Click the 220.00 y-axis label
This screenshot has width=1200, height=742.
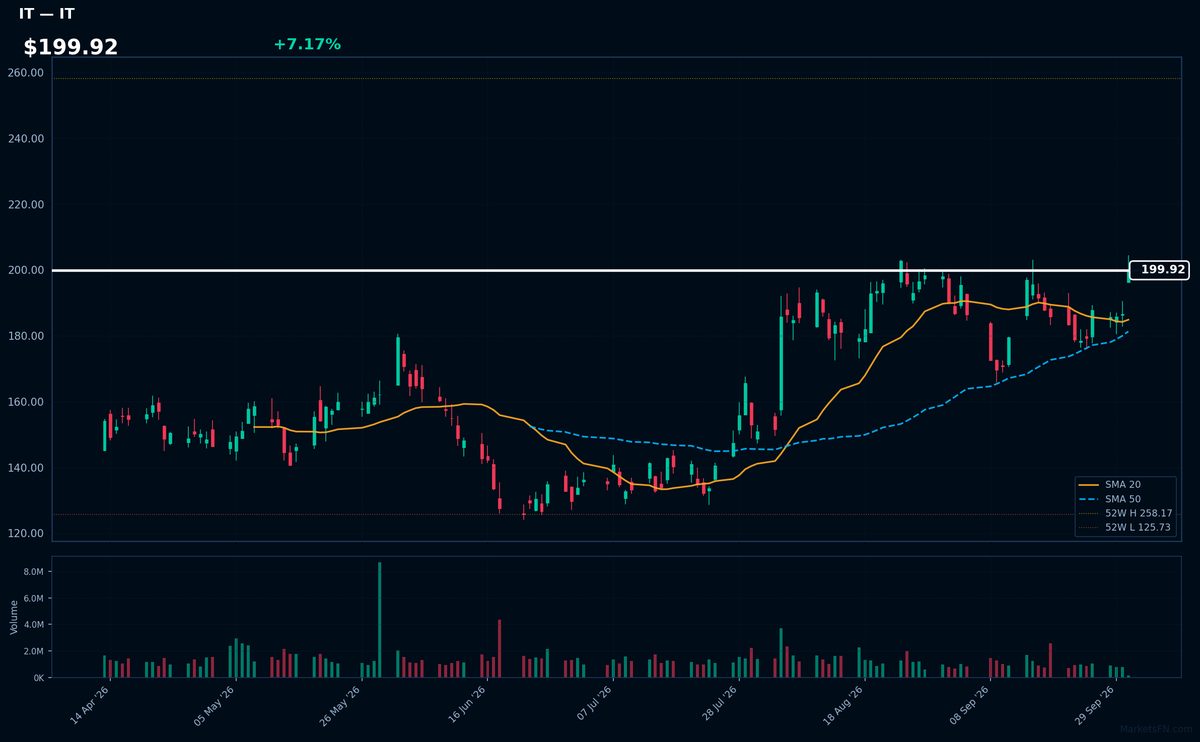point(26,205)
